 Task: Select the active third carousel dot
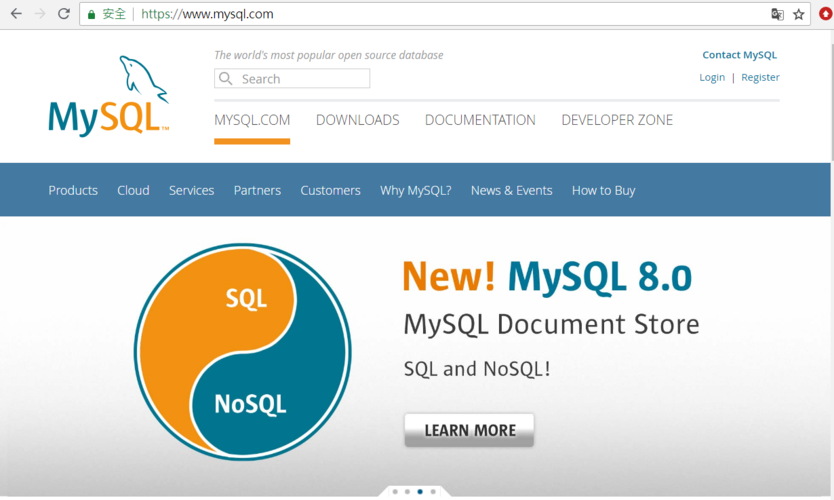(x=420, y=491)
